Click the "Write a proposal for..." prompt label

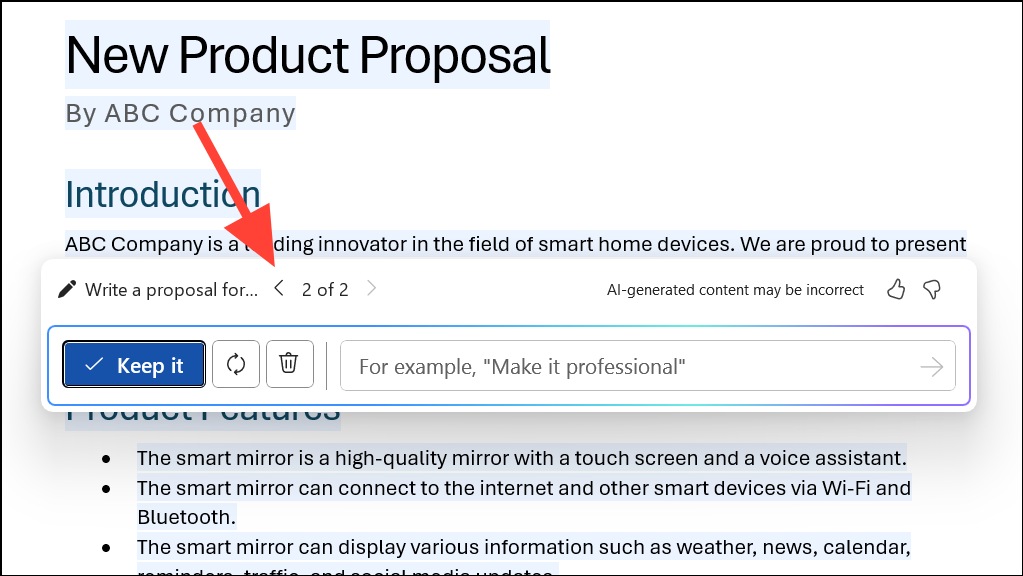click(x=170, y=289)
